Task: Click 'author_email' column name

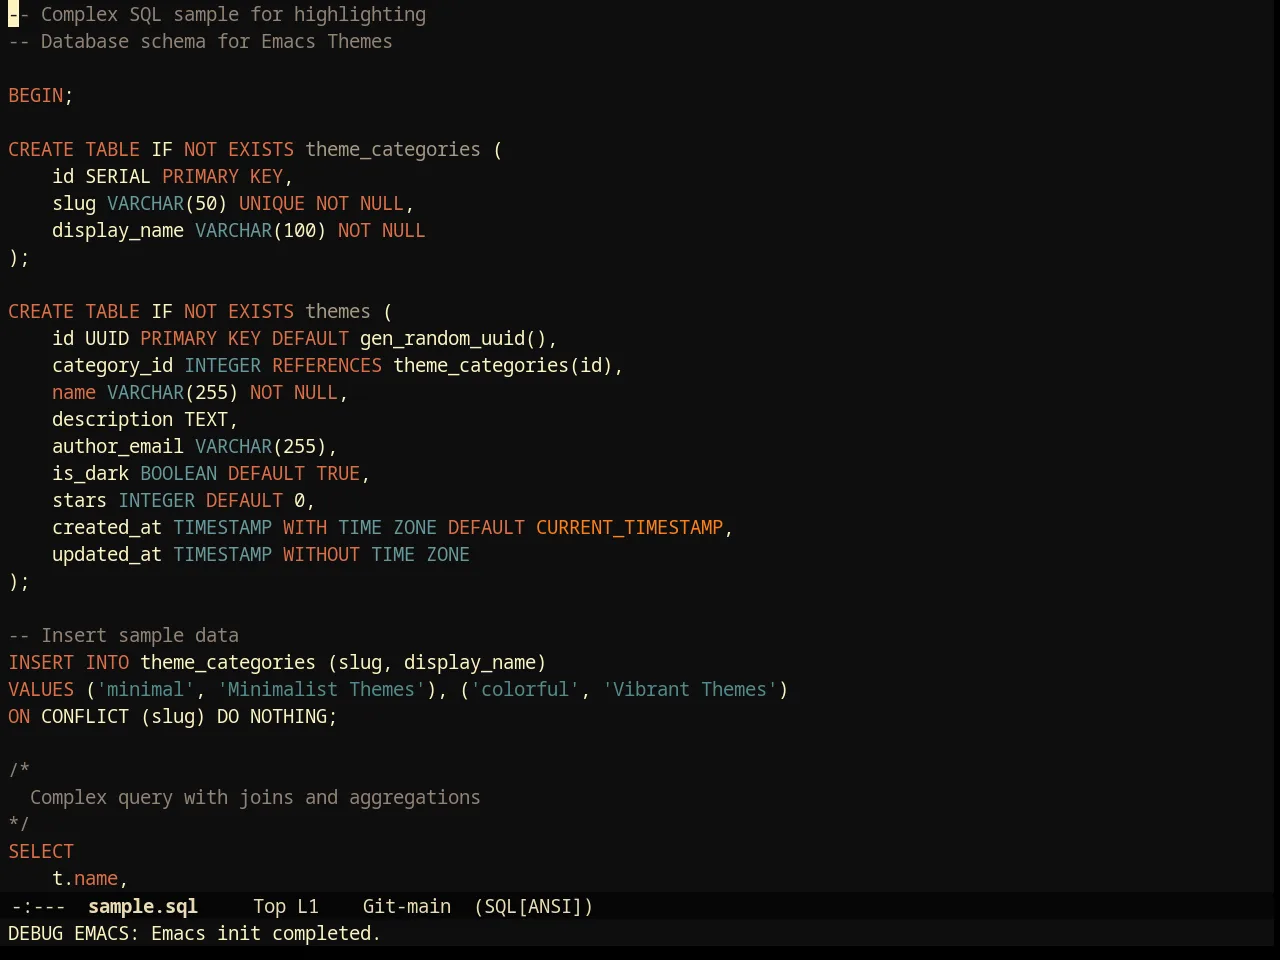Action: coord(118,446)
